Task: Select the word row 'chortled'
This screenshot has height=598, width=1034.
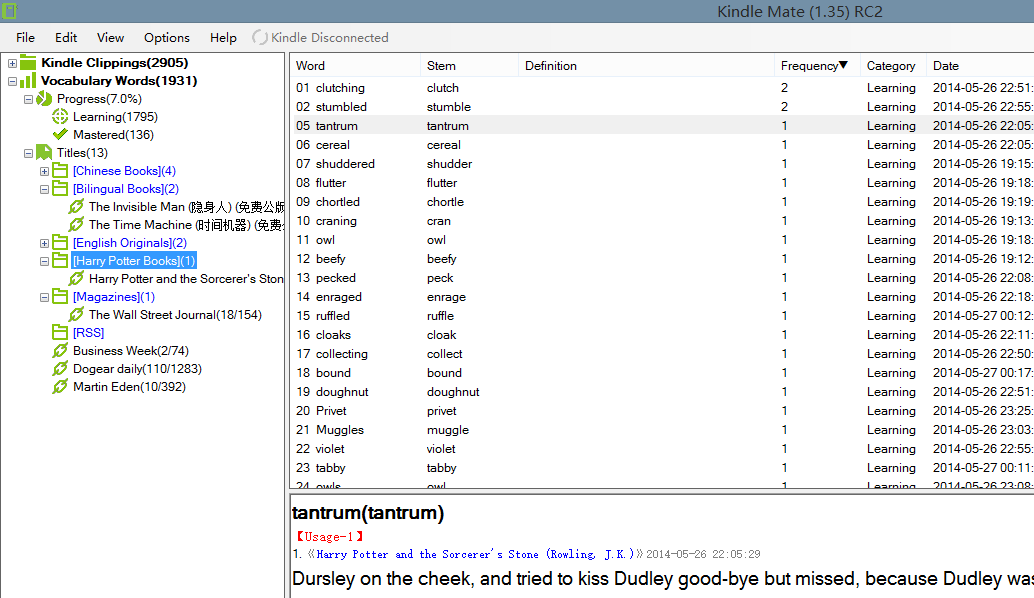Action: pos(662,202)
